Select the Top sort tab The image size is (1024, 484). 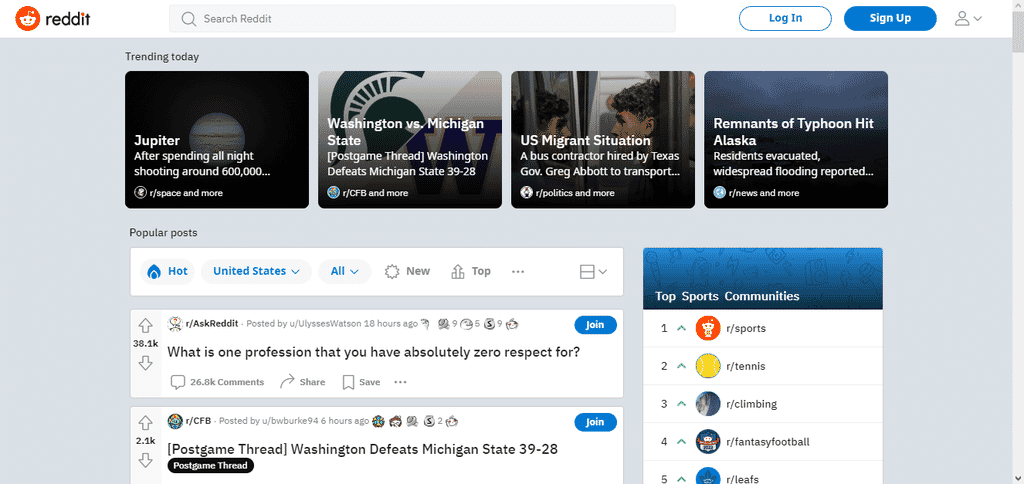pyautogui.click(x=471, y=271)
